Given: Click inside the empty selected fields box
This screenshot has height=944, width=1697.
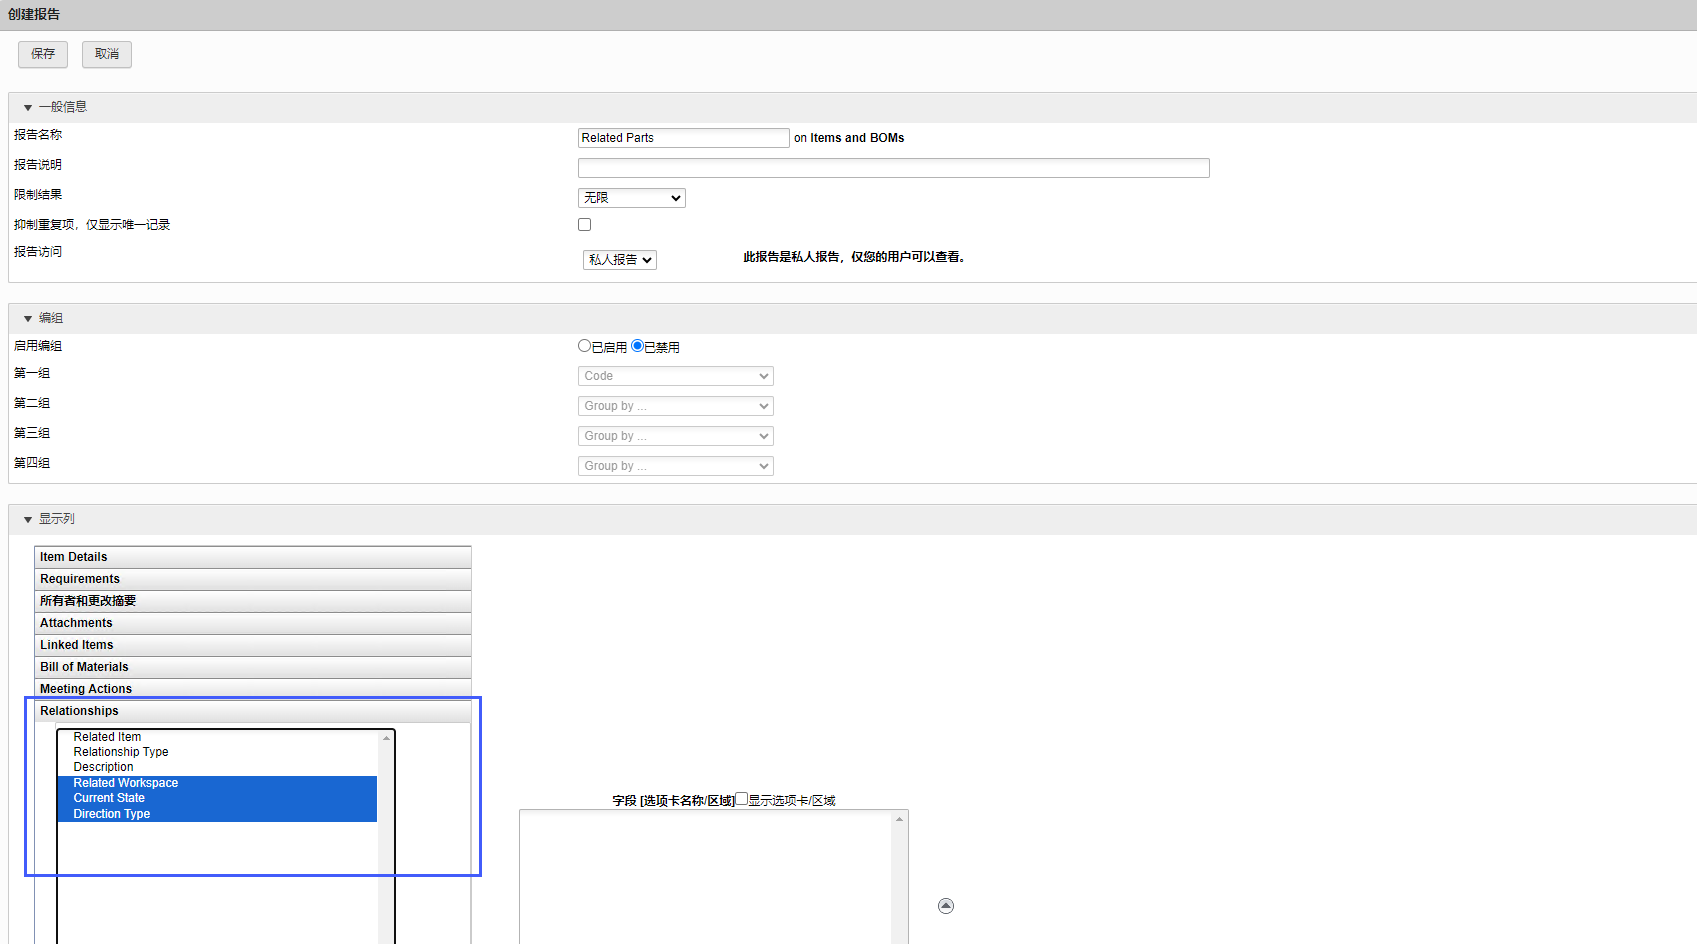Looking at the screenshot, I should pos(706,877).
